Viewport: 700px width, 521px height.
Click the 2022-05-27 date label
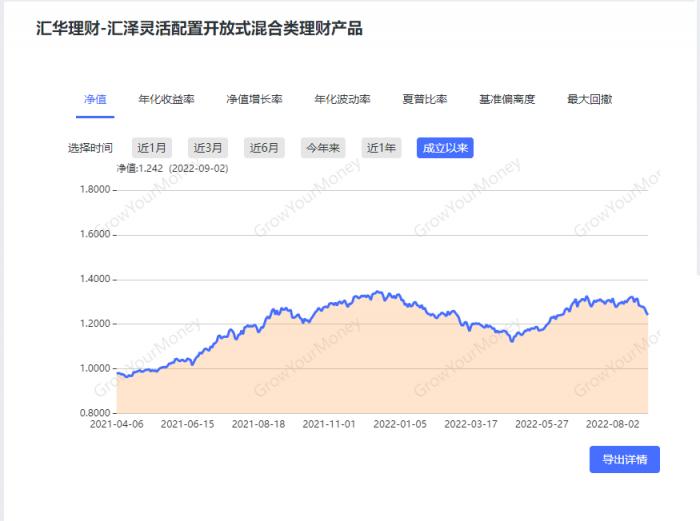coord(542,424)
